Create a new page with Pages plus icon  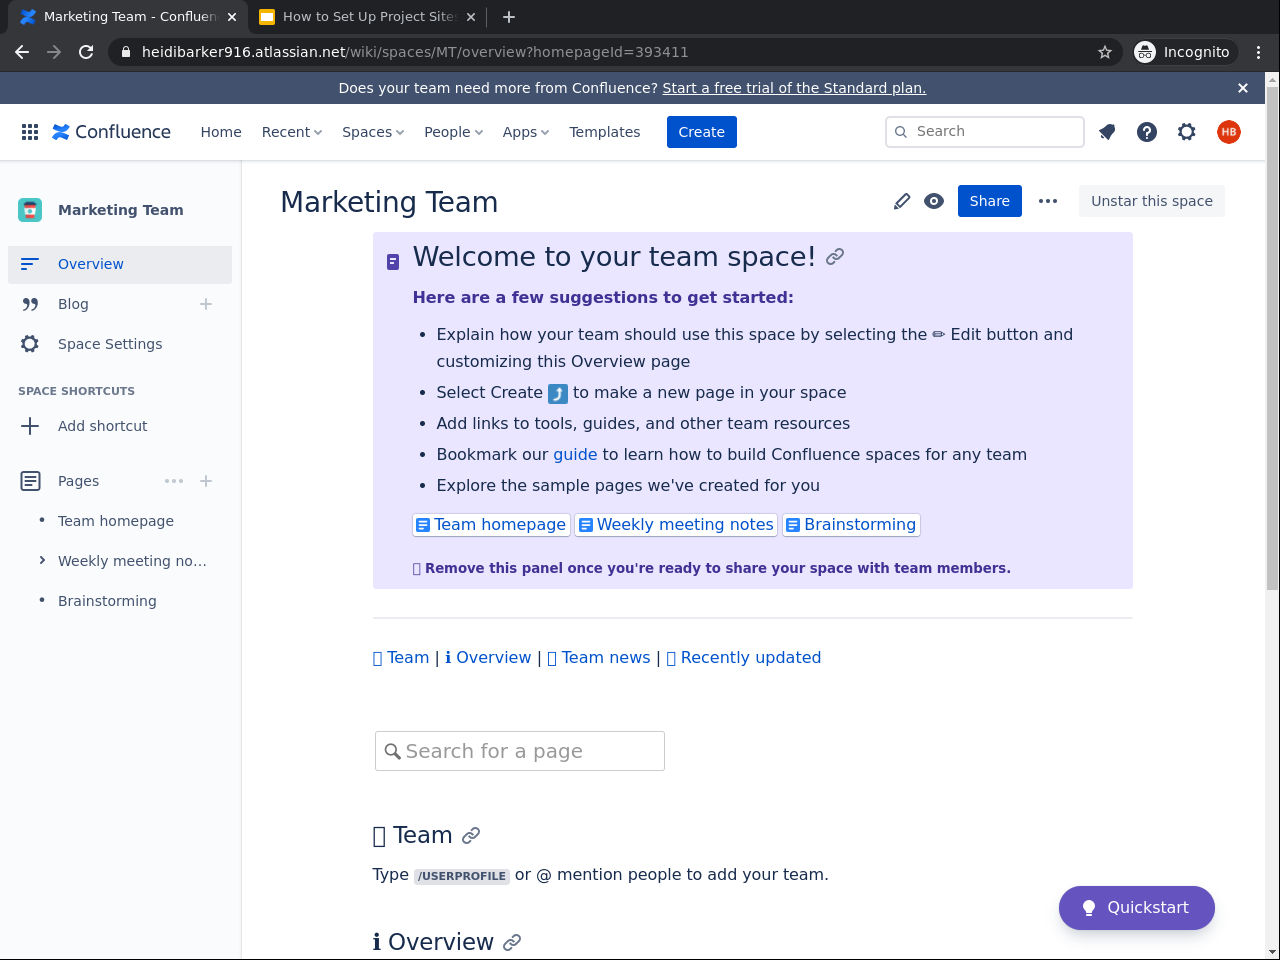pos(206,481)
